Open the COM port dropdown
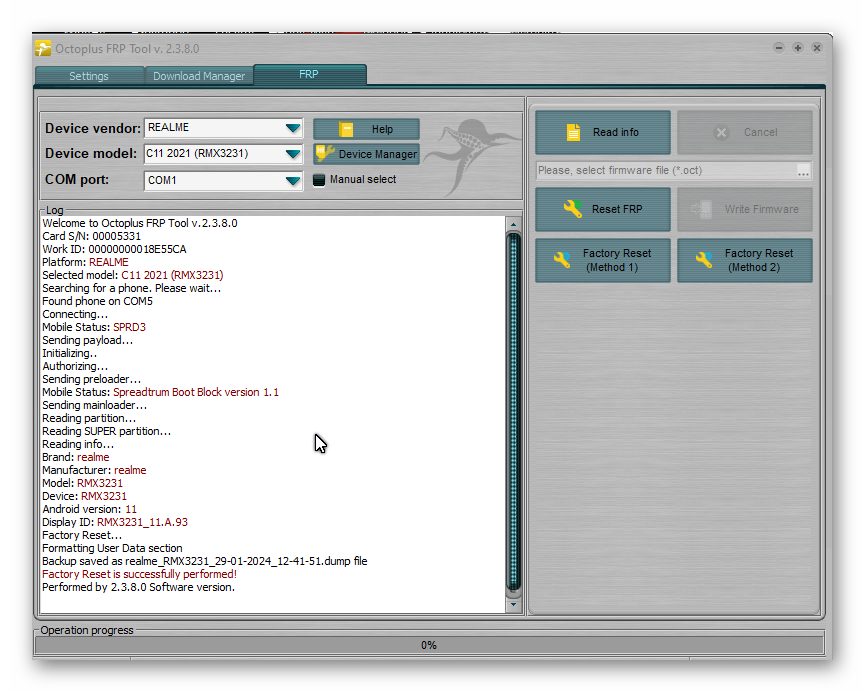865x692 pixels. 292,181
